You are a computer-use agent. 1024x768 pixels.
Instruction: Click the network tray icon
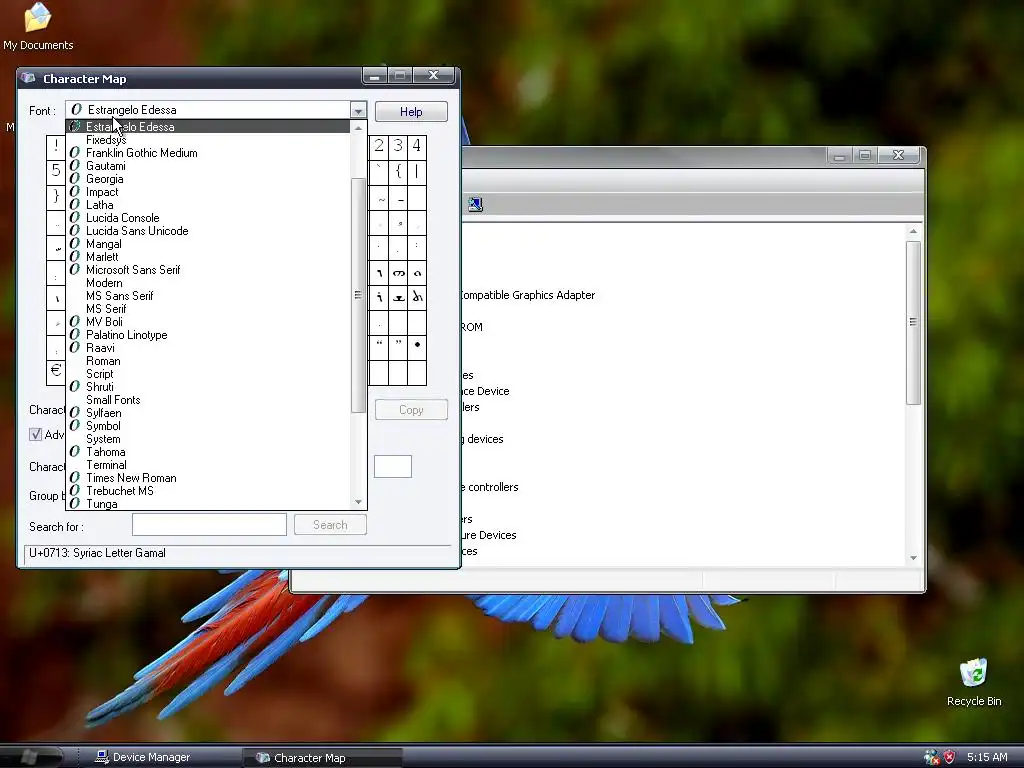[x=932, y=757]
